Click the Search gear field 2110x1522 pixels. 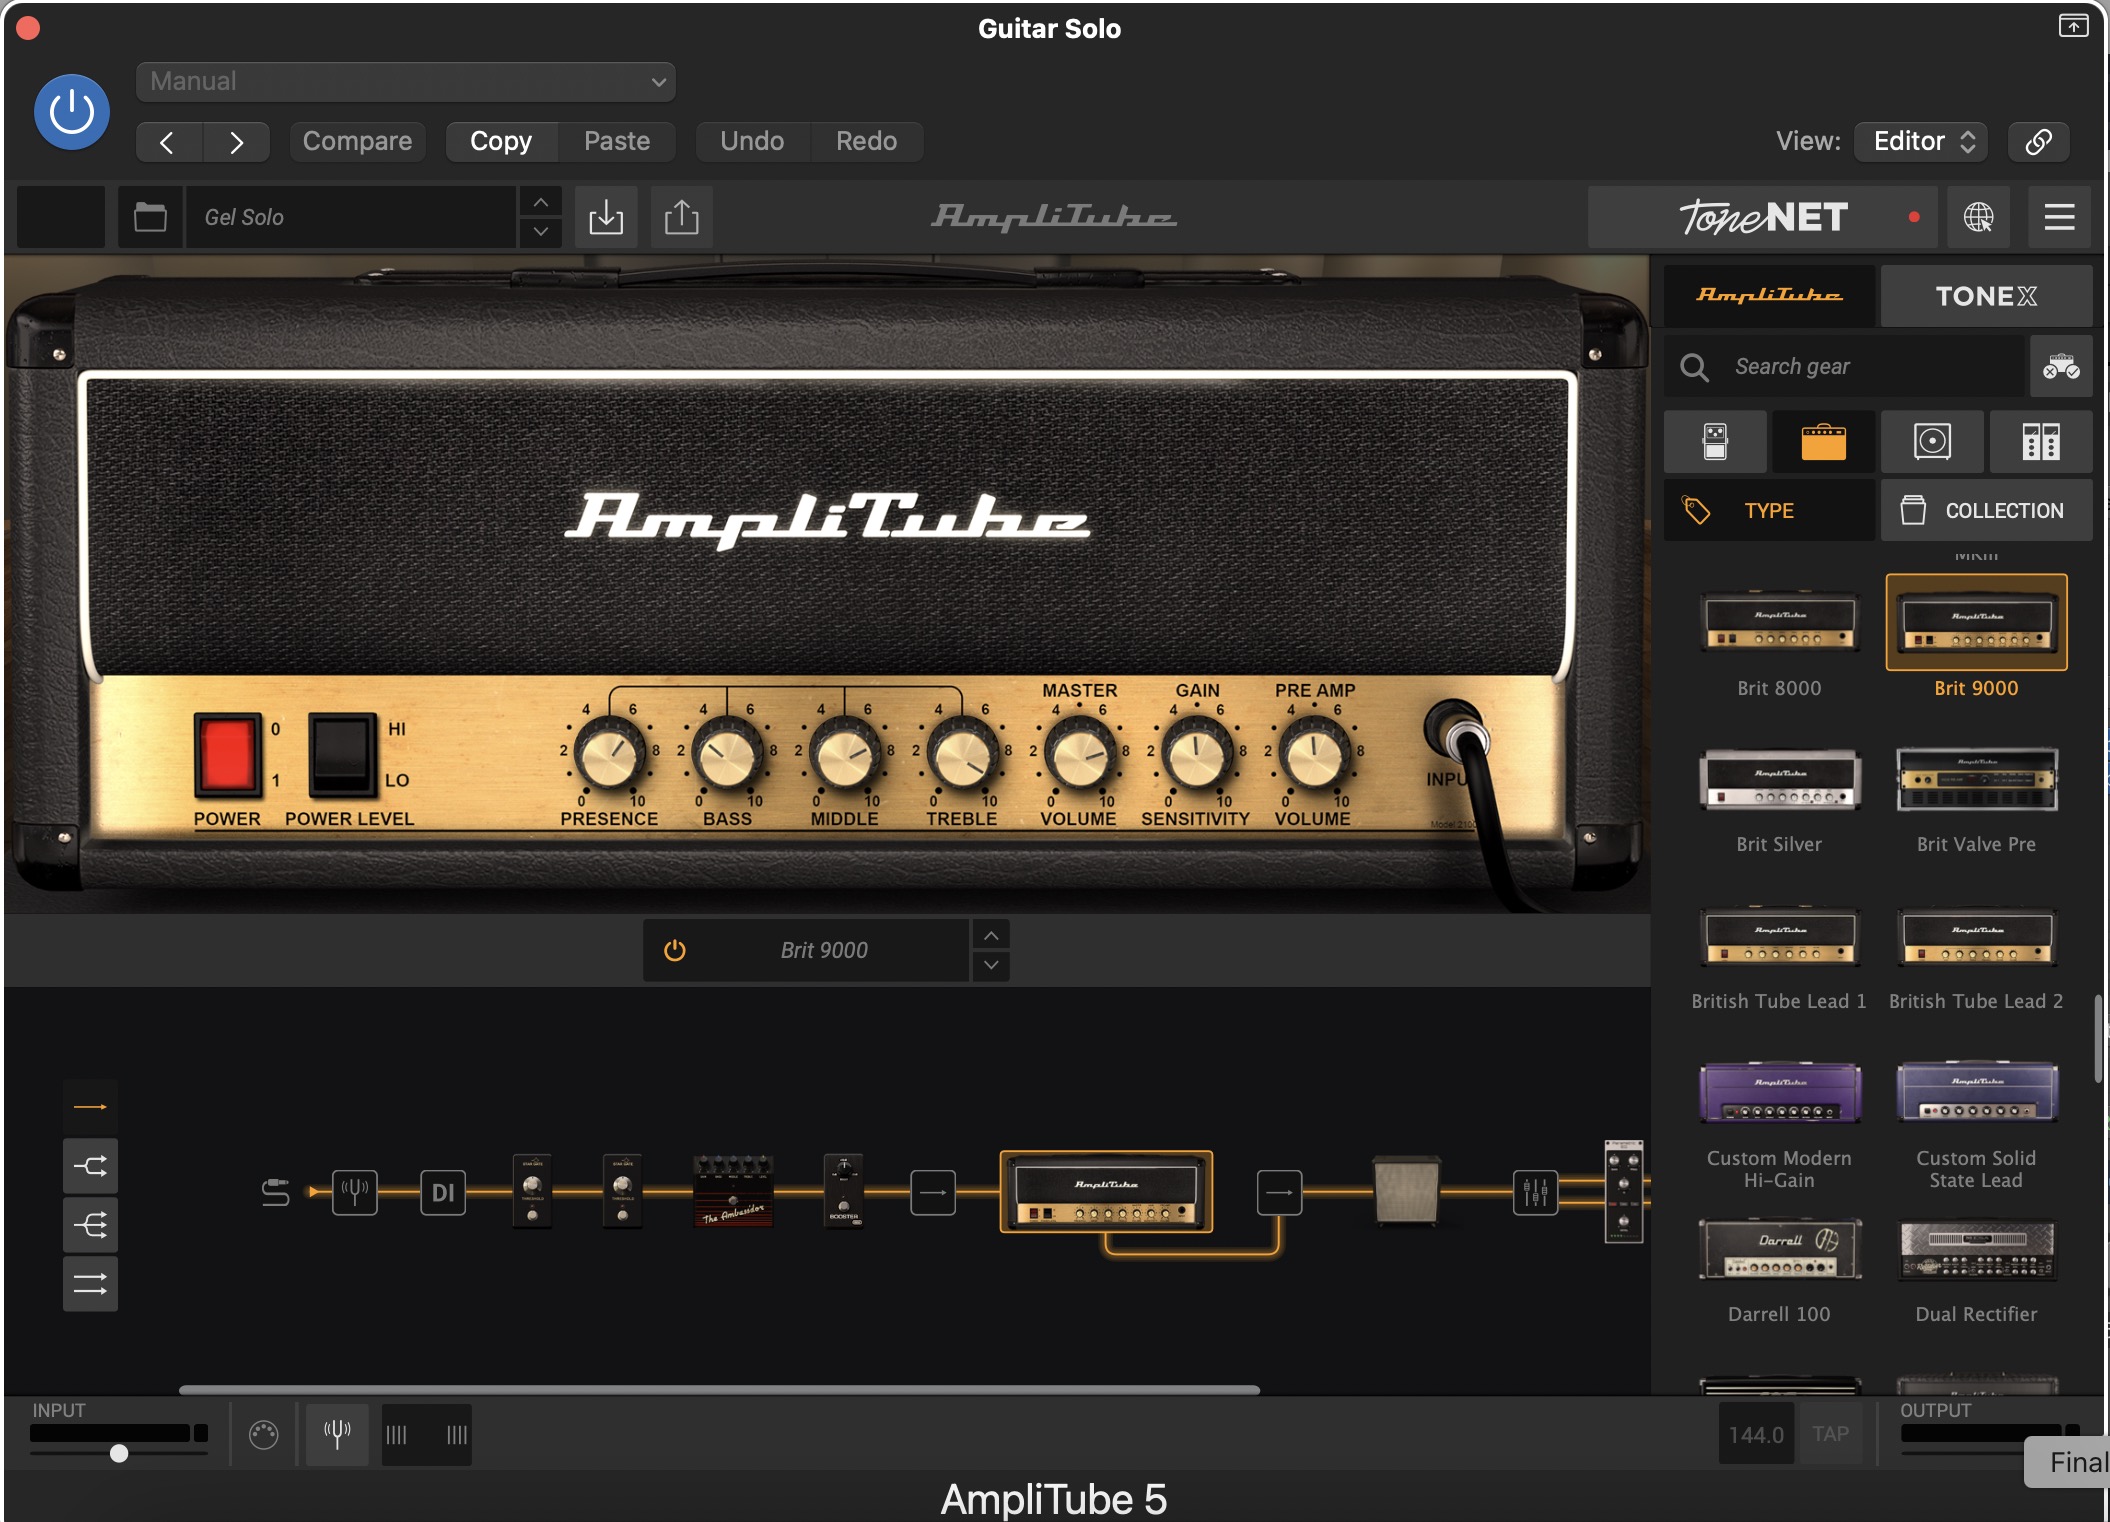tap(1845, 367)
